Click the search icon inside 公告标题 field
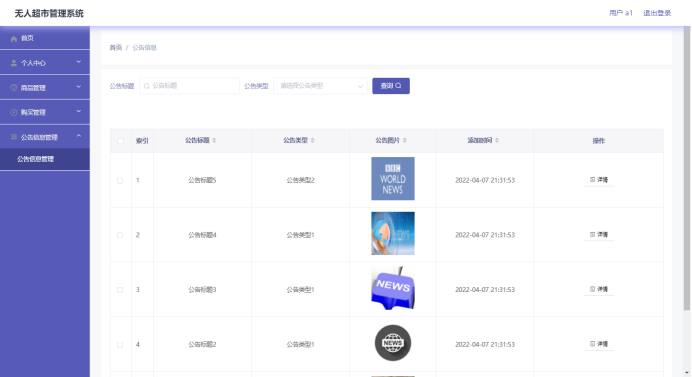The image size is (692, 377). 147,86
